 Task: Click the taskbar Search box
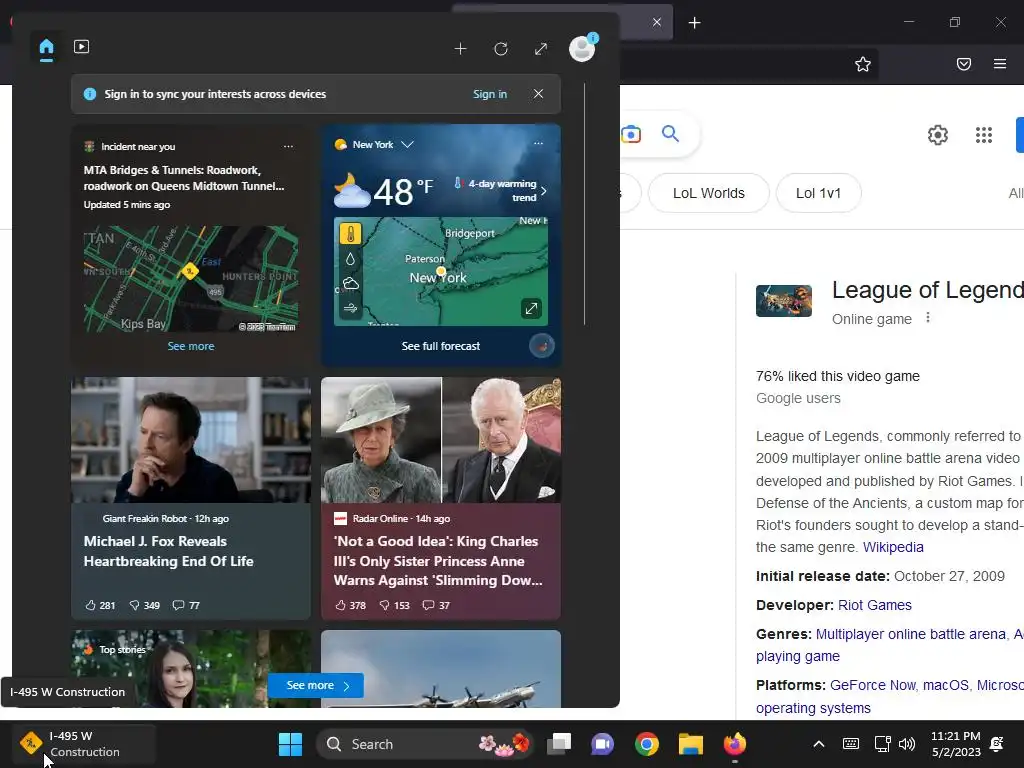(x=425, y=744)
